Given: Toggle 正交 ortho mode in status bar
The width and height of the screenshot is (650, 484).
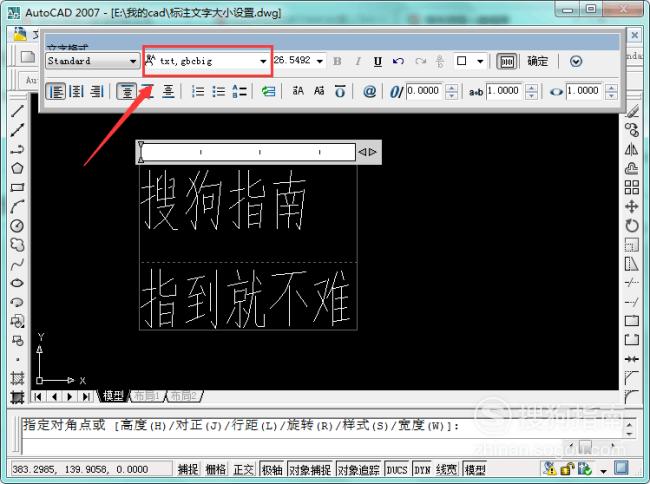Looking at the screenshot, I should pyautogui.click(x=243, y=469).
